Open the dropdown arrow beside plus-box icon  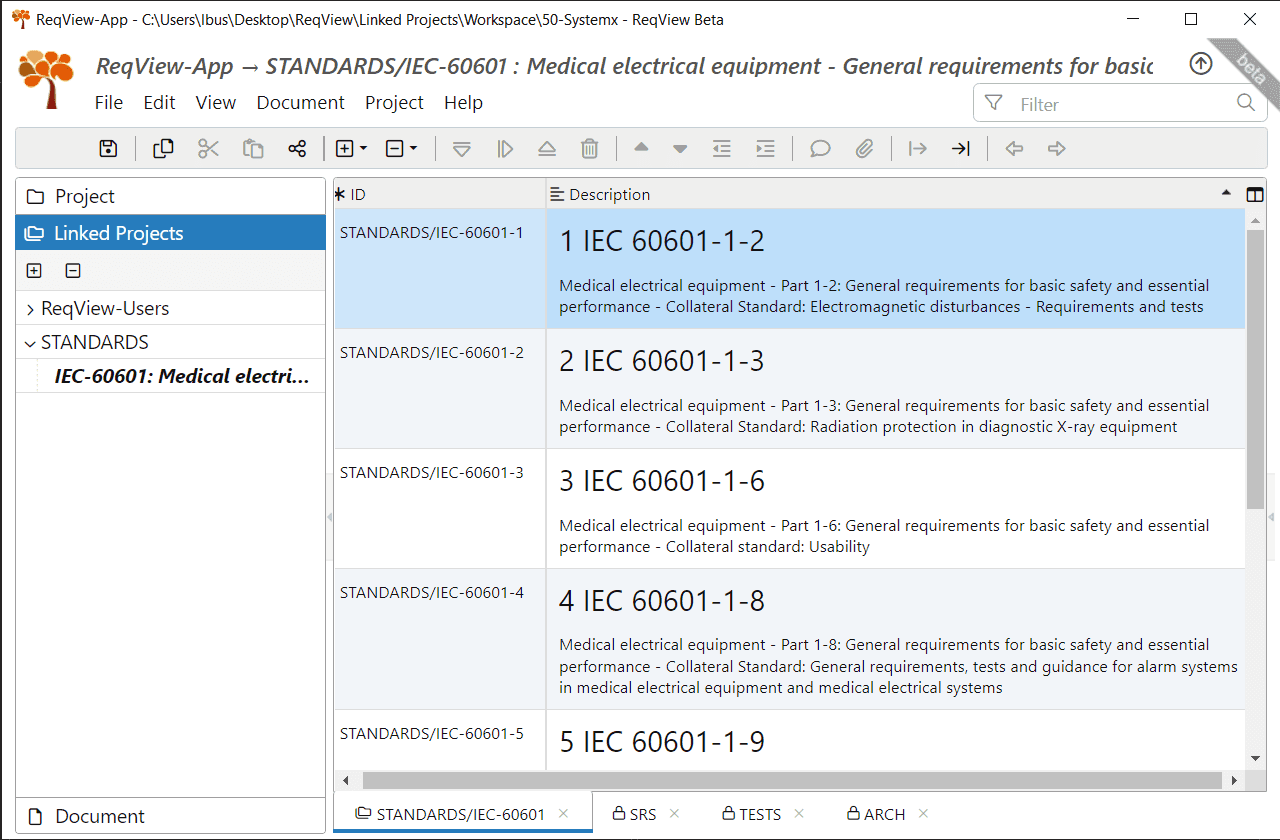pyautogui.click(x=364, y=149)
